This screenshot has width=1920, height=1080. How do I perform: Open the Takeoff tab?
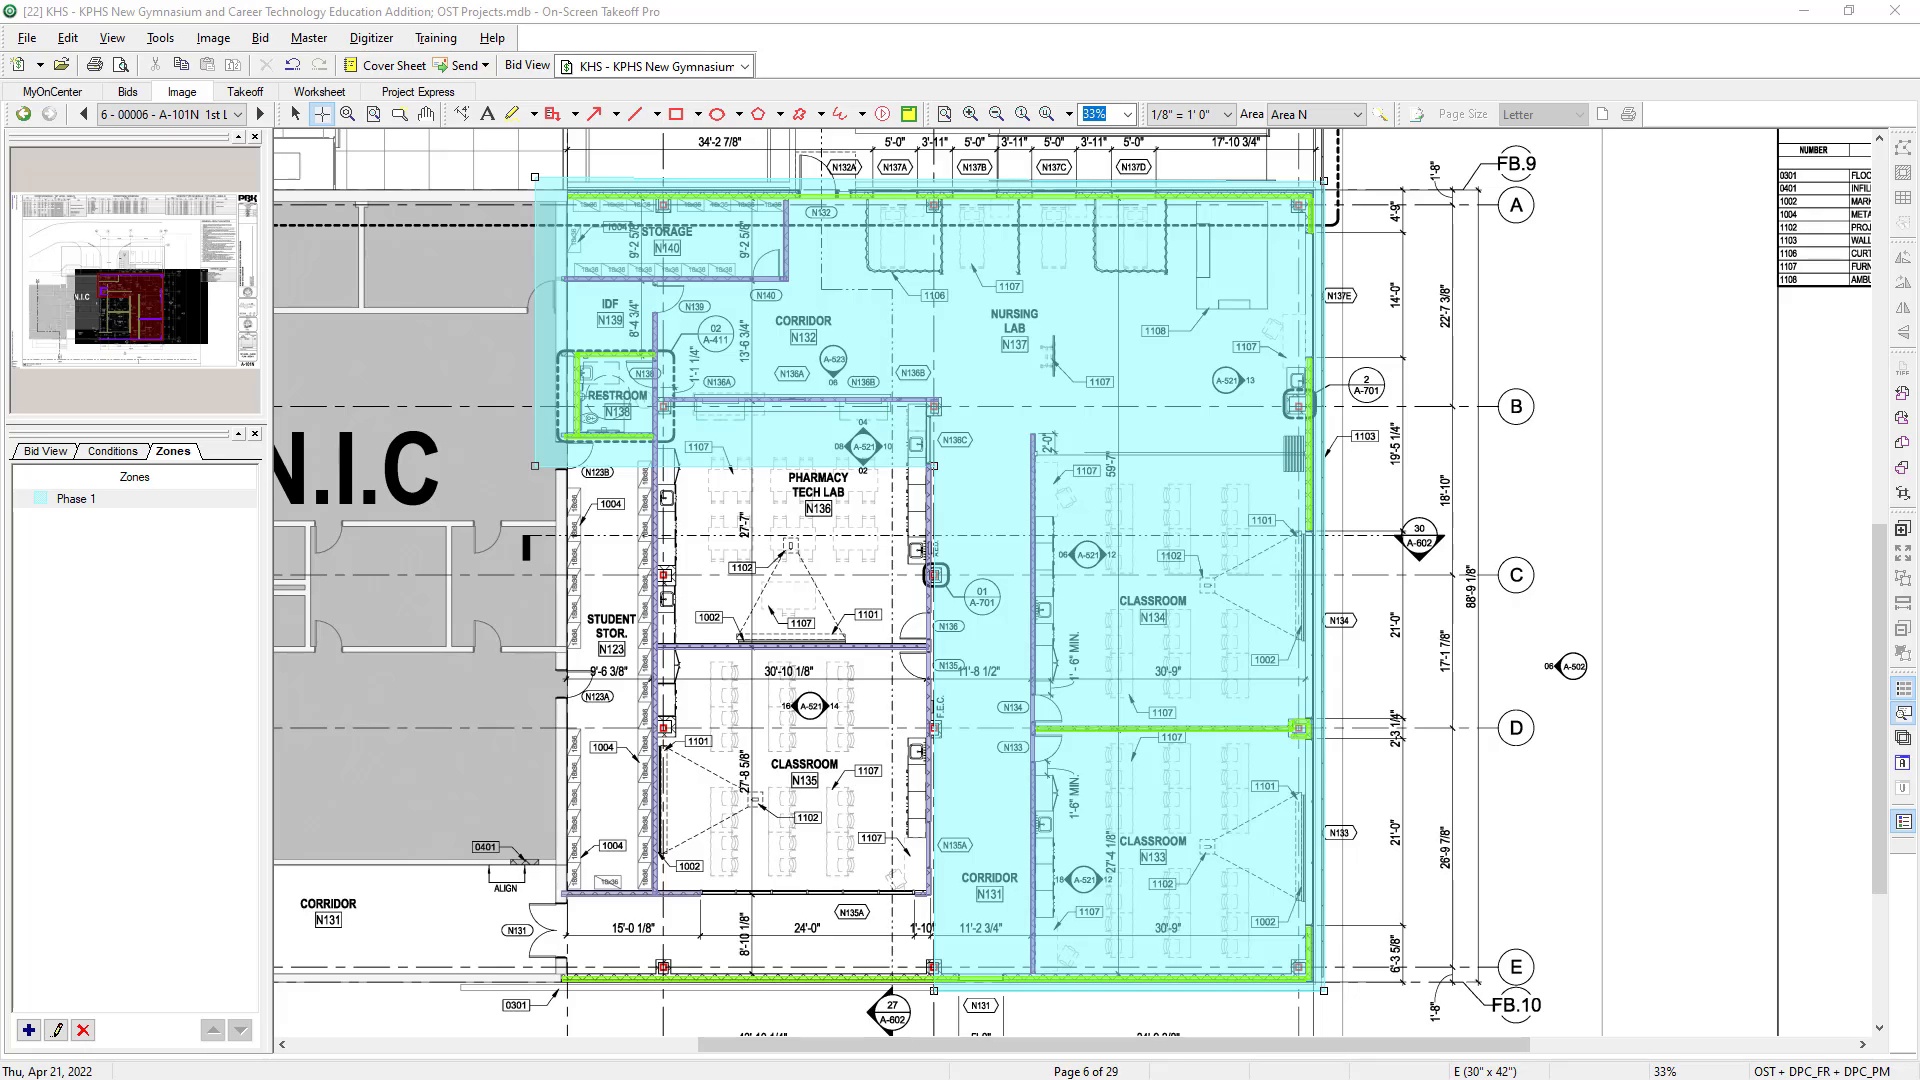[x=245, y=91]
